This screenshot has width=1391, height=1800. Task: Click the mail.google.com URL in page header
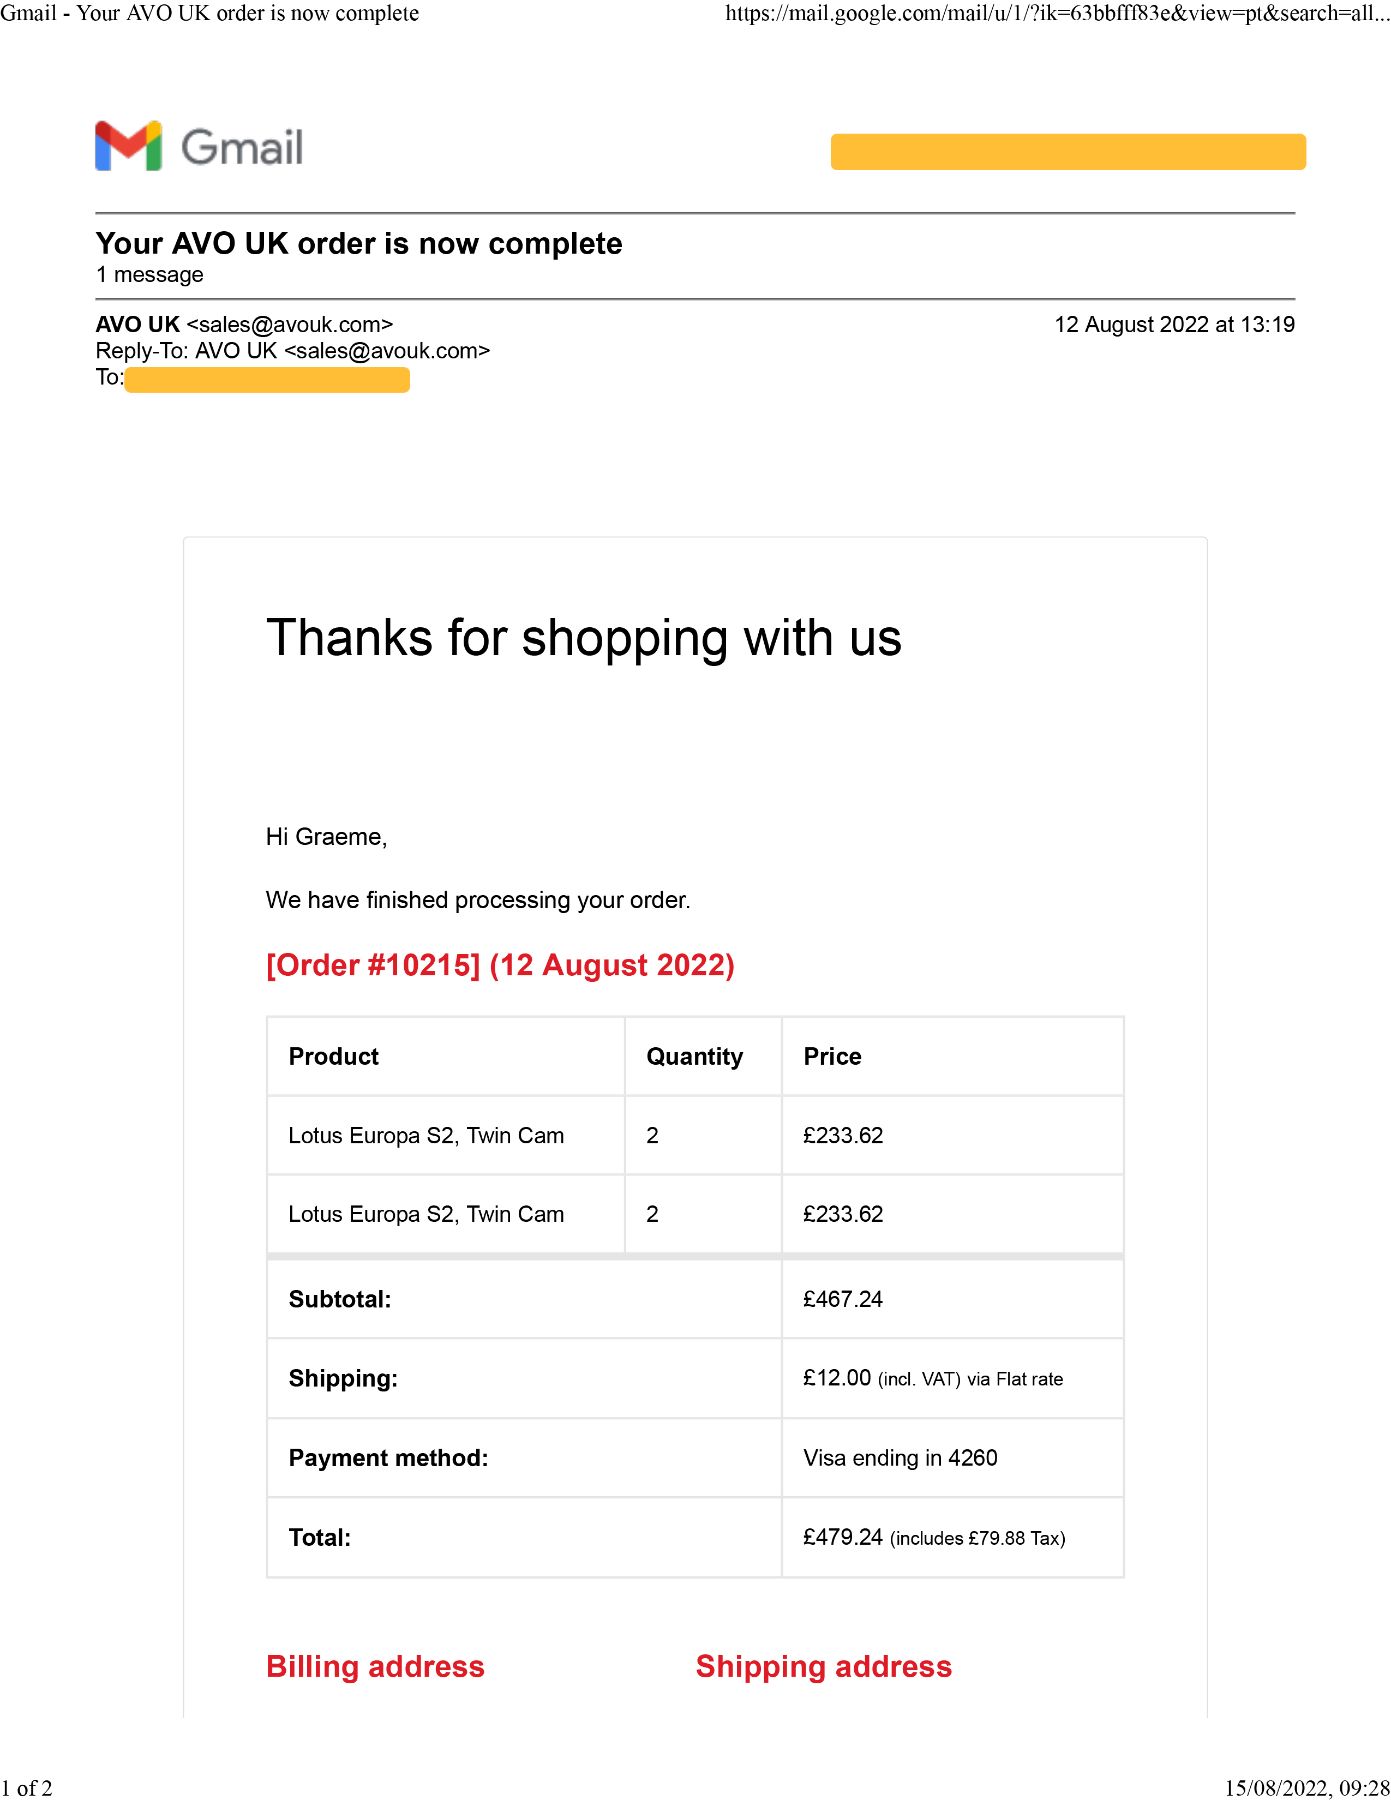click(x=1058, y=13)
